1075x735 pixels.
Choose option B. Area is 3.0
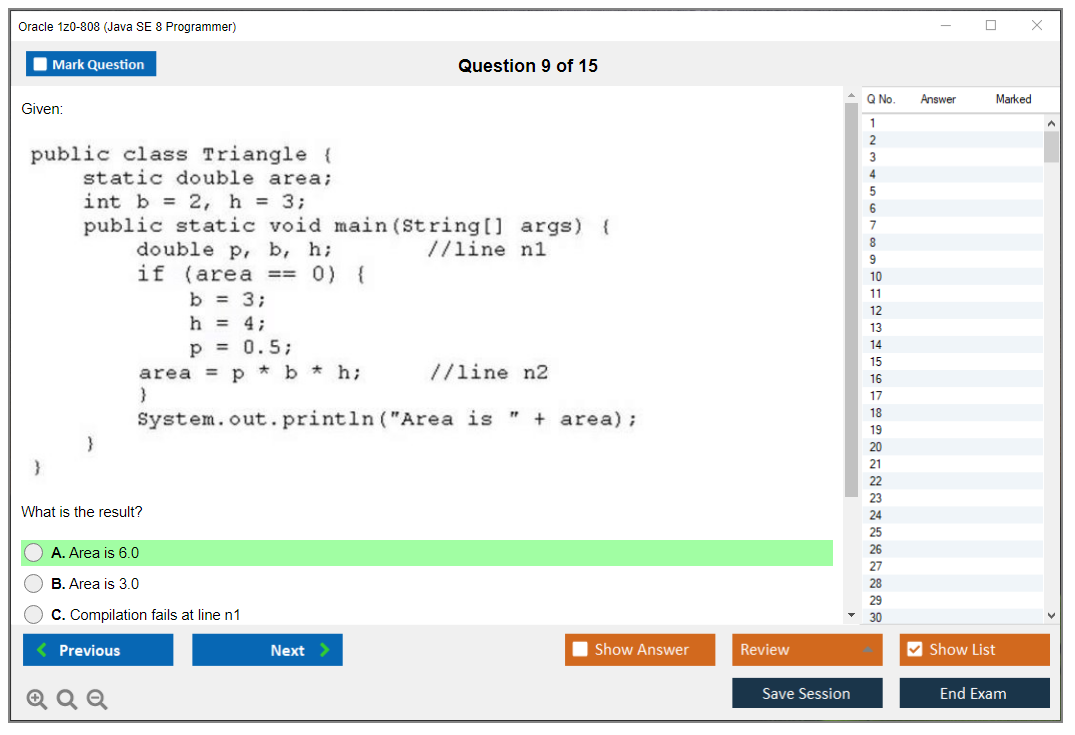coord(34,584)
